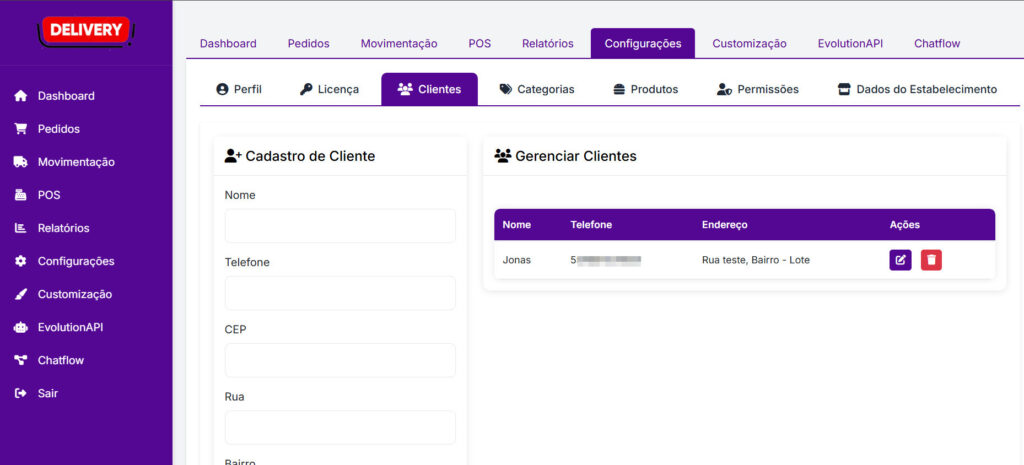Click the shopping cart icon beside Pedidos

pos(21,129)
